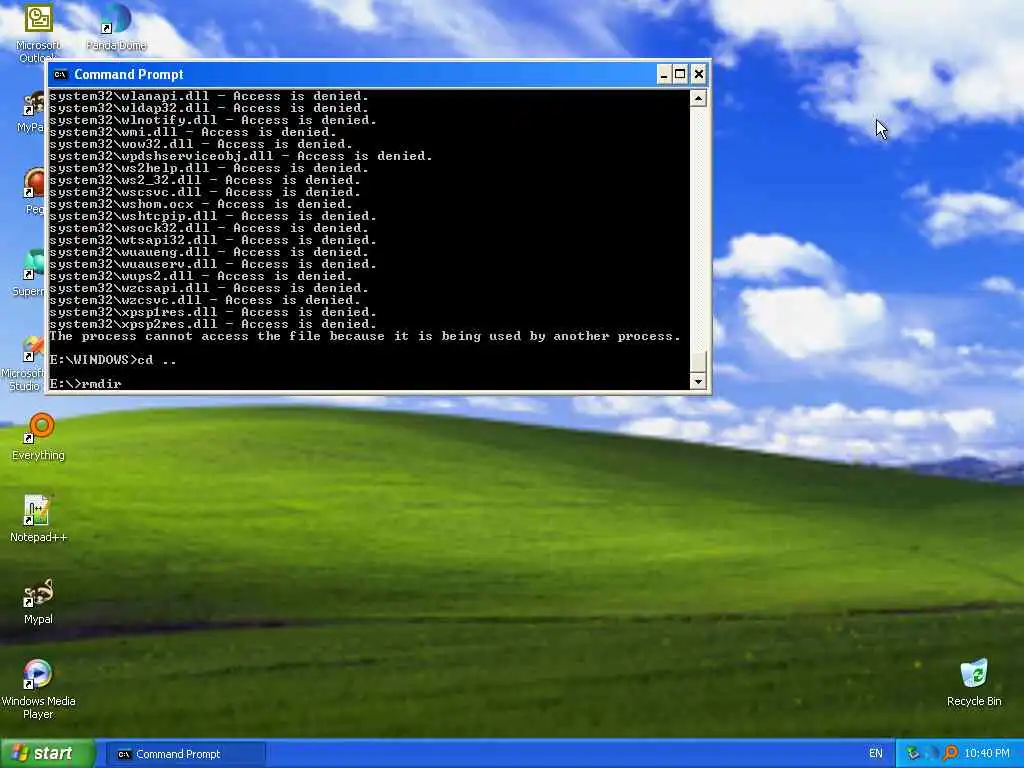Click the 'wmi.dll - Access is denied' line
This screenshot has width=1024, height=768.
[x=193, y=132]
